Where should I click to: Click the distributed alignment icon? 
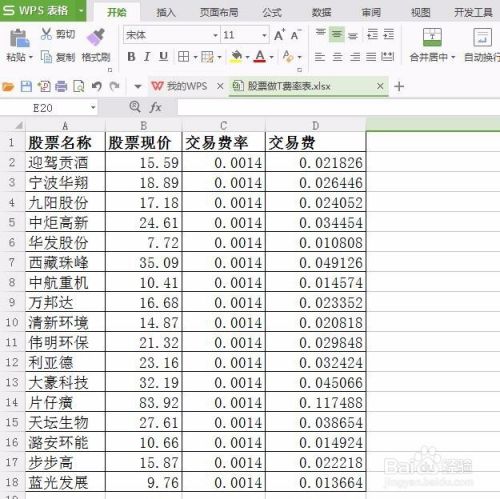click(387, 57)
